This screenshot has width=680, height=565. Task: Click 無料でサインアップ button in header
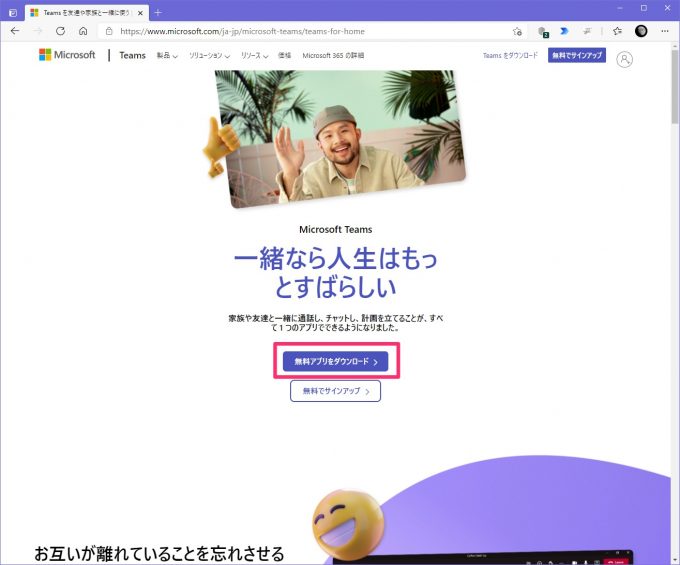coord(577,56)
